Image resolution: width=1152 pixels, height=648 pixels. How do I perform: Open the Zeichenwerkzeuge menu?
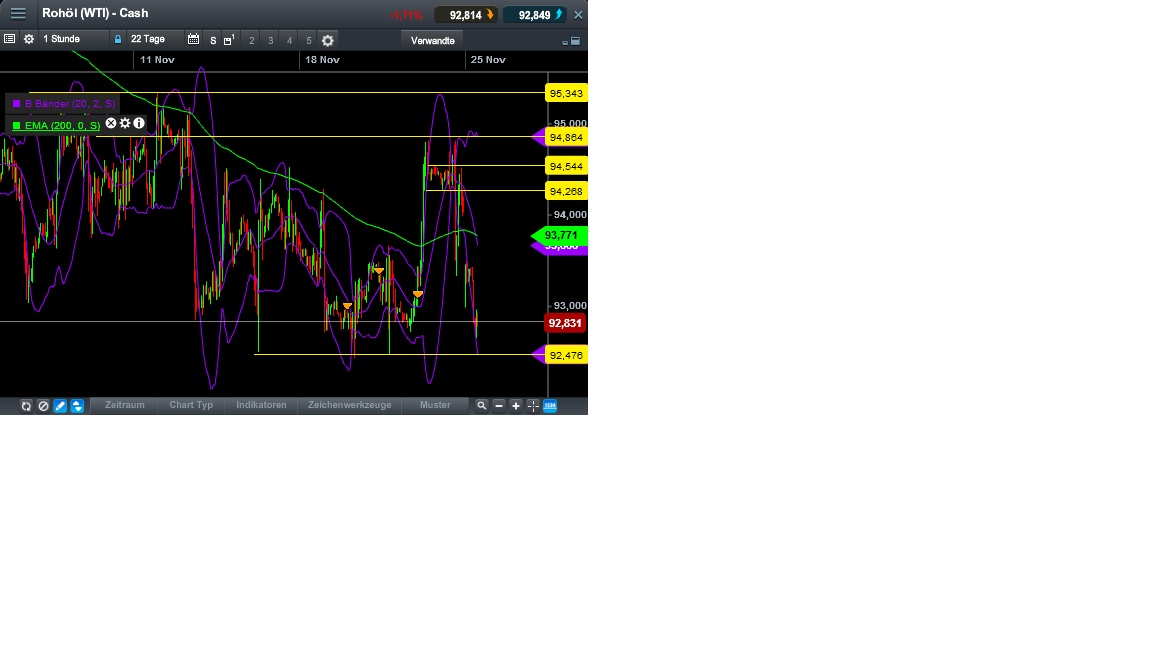pos(349,405)
